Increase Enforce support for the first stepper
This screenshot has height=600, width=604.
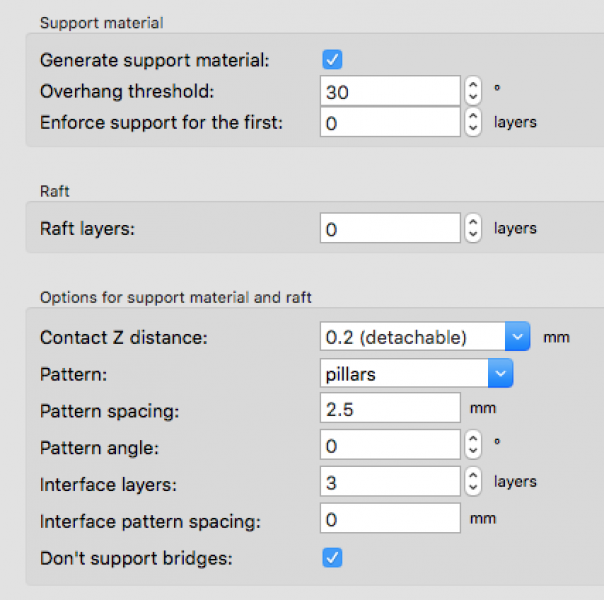(x=473, y=117)
